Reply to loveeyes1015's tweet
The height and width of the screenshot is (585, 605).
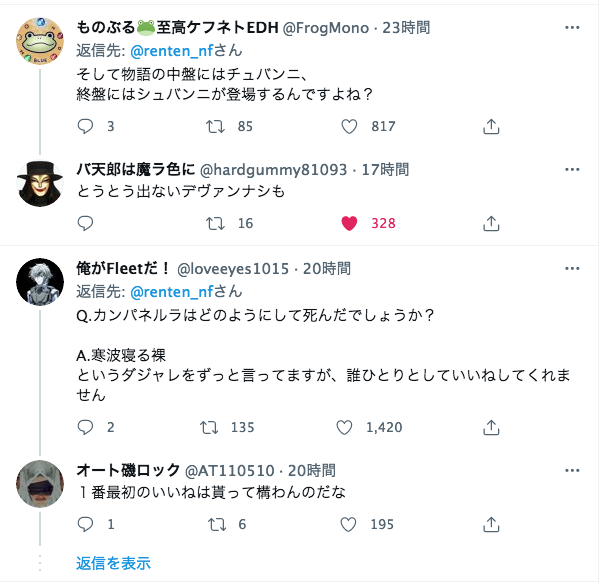point(85,427)
